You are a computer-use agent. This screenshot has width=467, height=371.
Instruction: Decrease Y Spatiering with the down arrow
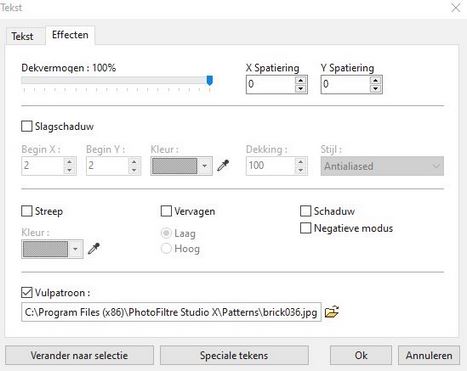pos(375,88)
